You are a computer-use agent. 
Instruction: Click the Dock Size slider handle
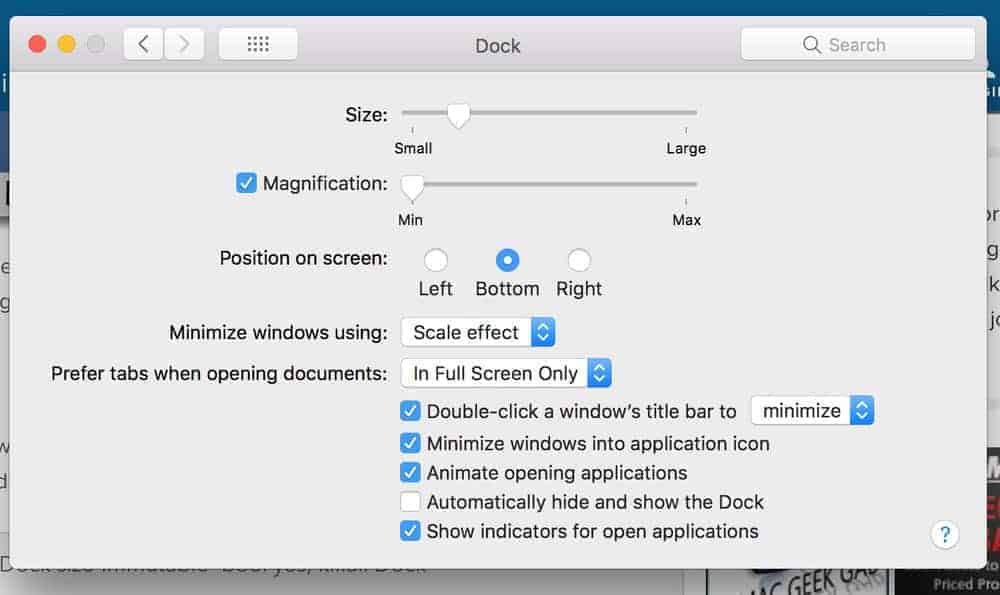click(458, 115)
